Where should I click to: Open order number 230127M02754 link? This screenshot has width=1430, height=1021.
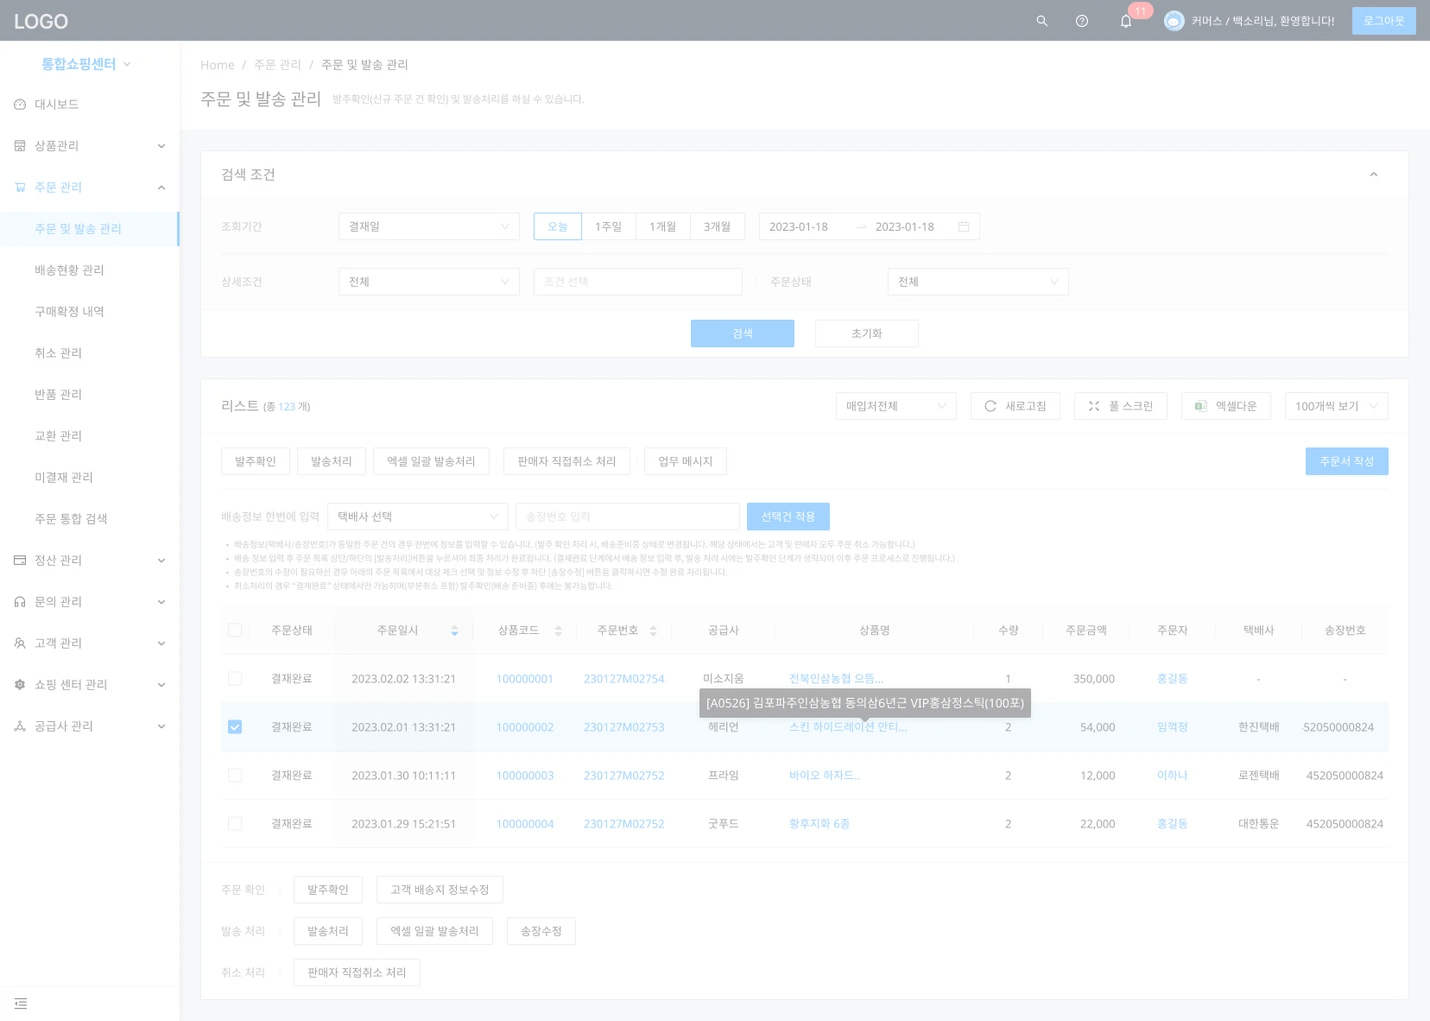(x=624, y=679)
